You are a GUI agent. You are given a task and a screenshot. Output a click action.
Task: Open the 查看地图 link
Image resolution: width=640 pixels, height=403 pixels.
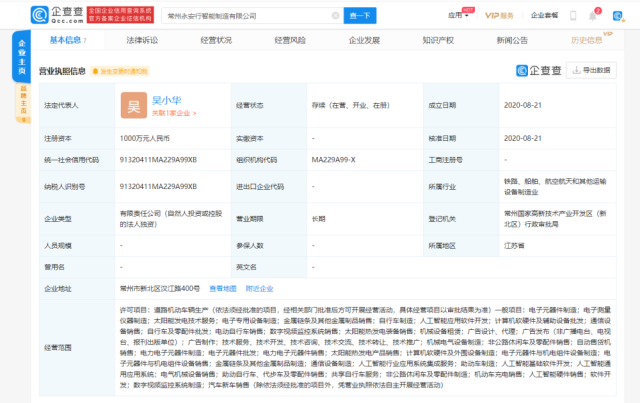tap(223, 289)
